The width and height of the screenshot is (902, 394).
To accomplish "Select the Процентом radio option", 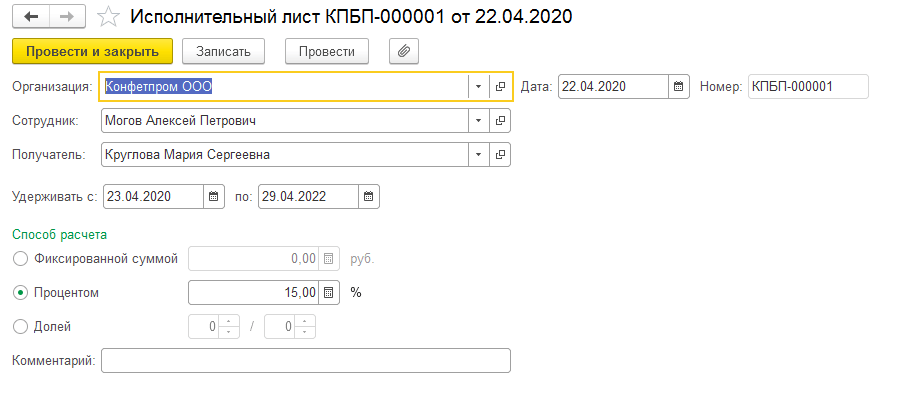I will [x=20, y=293].
